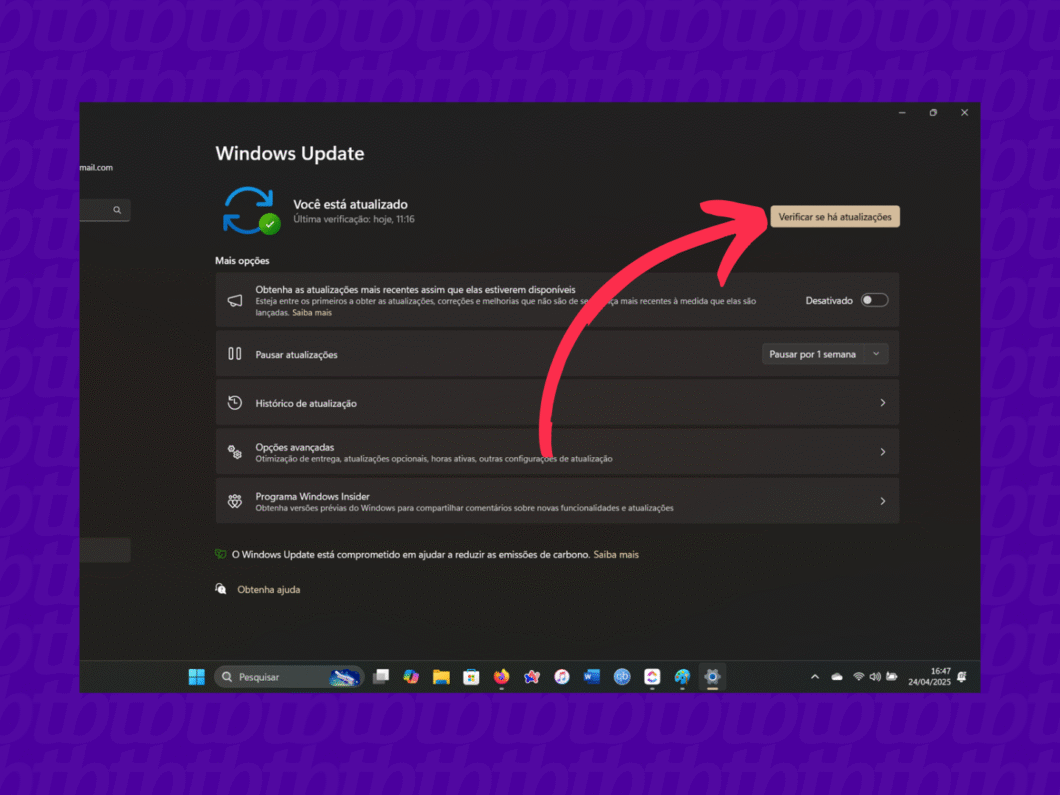Click the Pausar atualizações pause icon

point(233,353)
